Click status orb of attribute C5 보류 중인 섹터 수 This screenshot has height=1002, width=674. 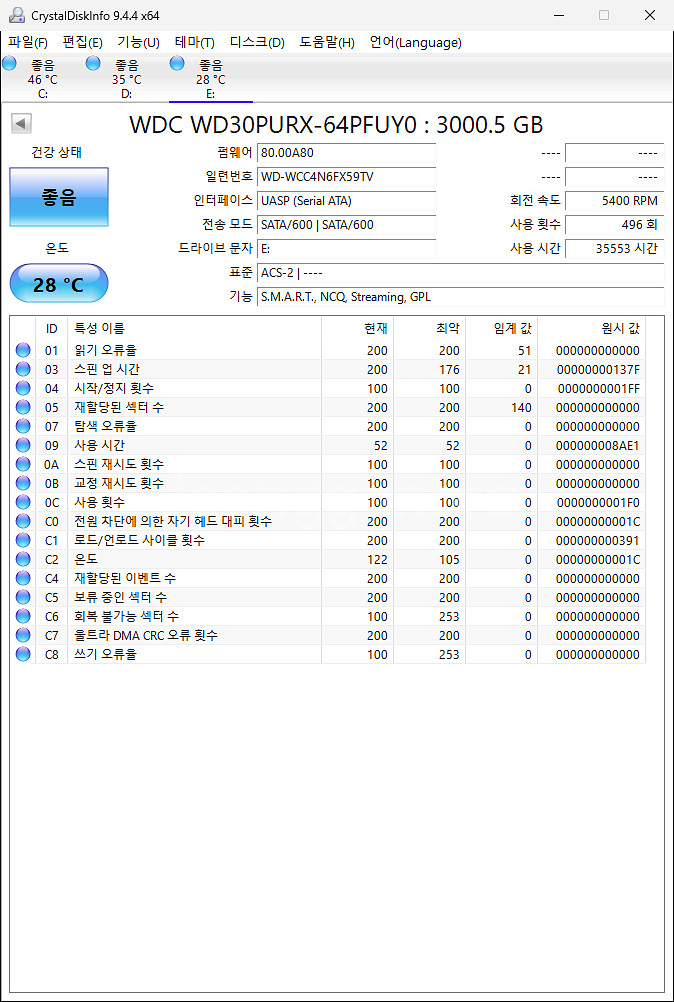pos(23,597)
